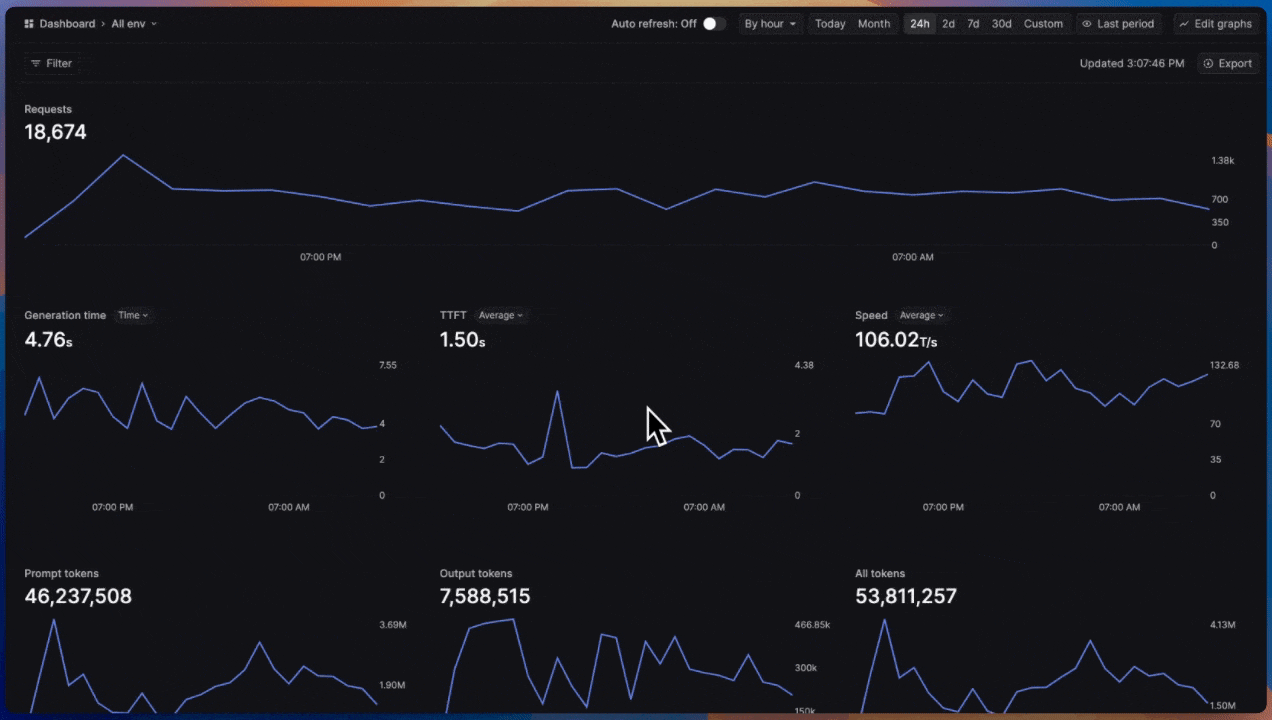Viewport: 1272px width, 720px height.
Task: Click the eye icon in Last period
Action: point(1087,24)
